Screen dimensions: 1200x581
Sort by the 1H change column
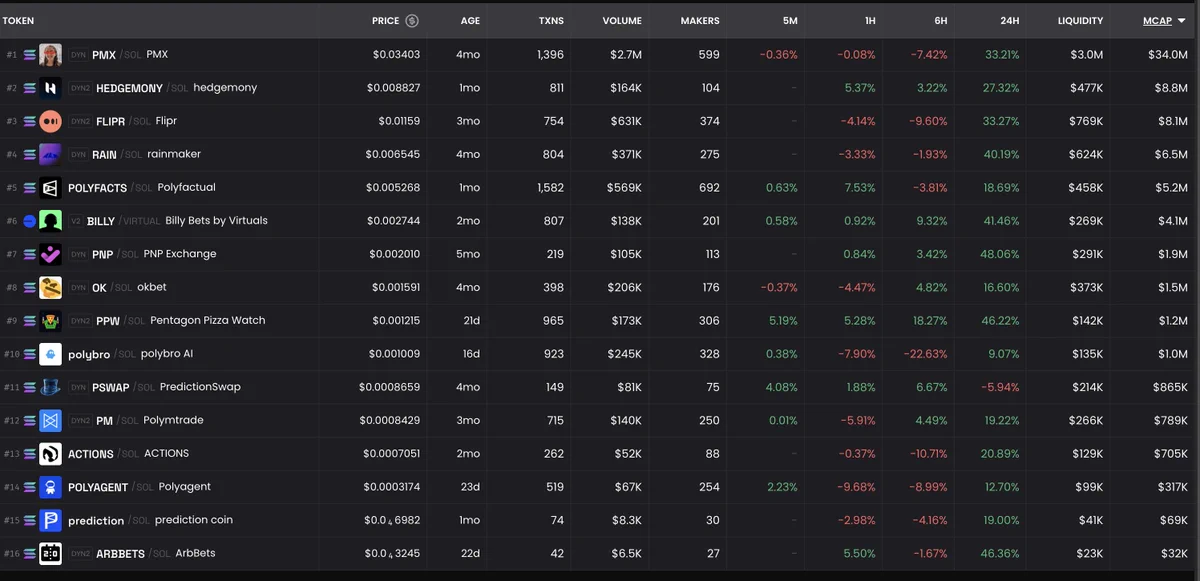tap(868, 21)
